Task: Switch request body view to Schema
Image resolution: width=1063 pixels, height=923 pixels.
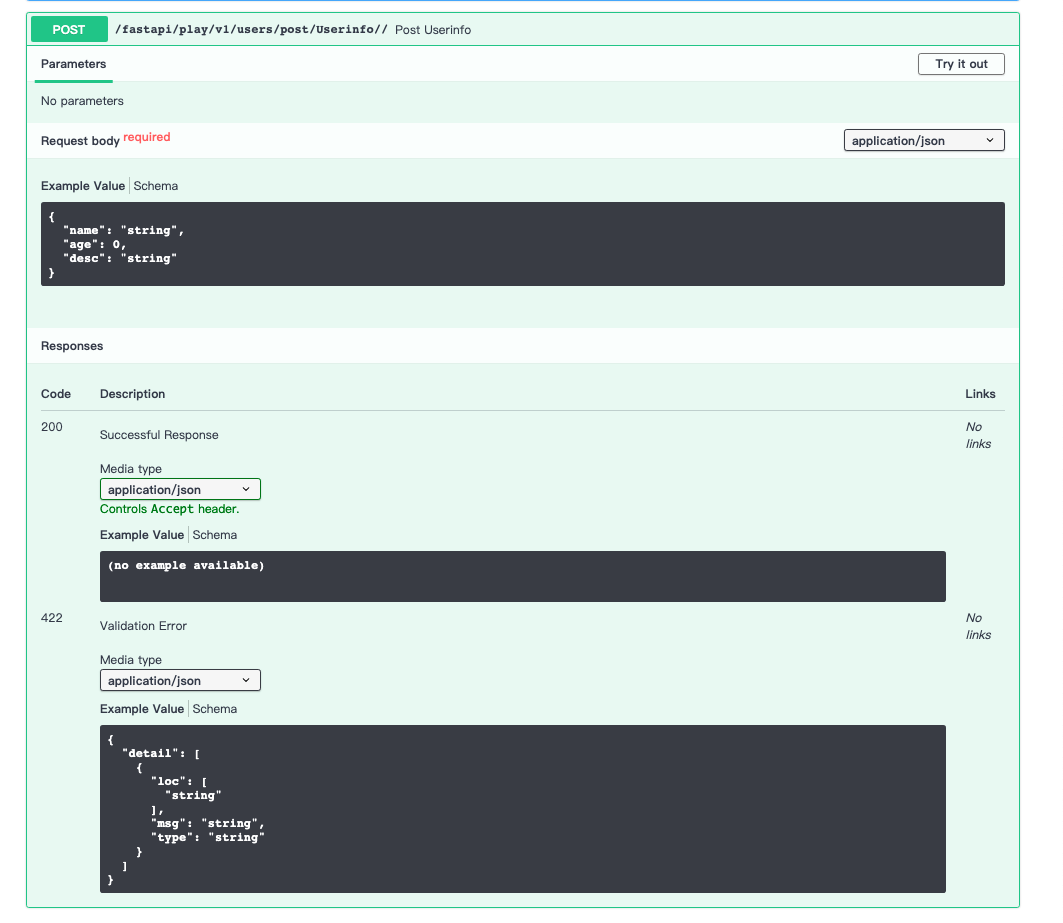Action: click(x=156, y=186)
